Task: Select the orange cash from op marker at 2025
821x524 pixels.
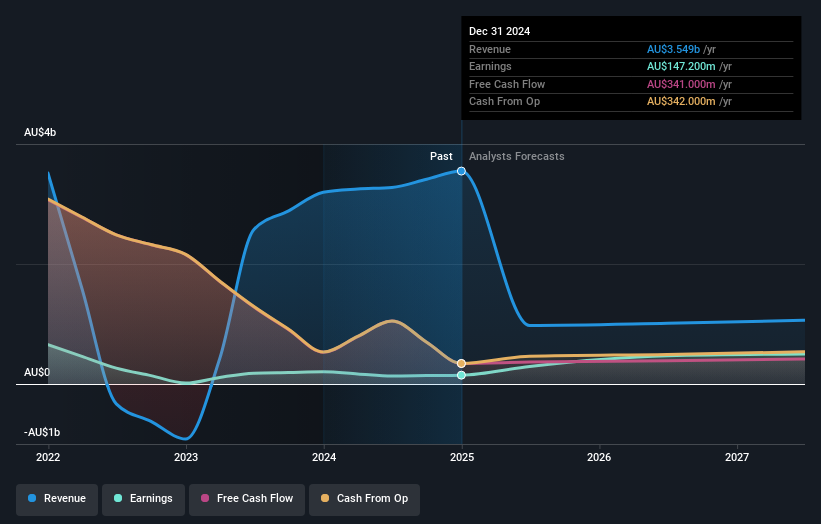Action: tap(461, 363)
